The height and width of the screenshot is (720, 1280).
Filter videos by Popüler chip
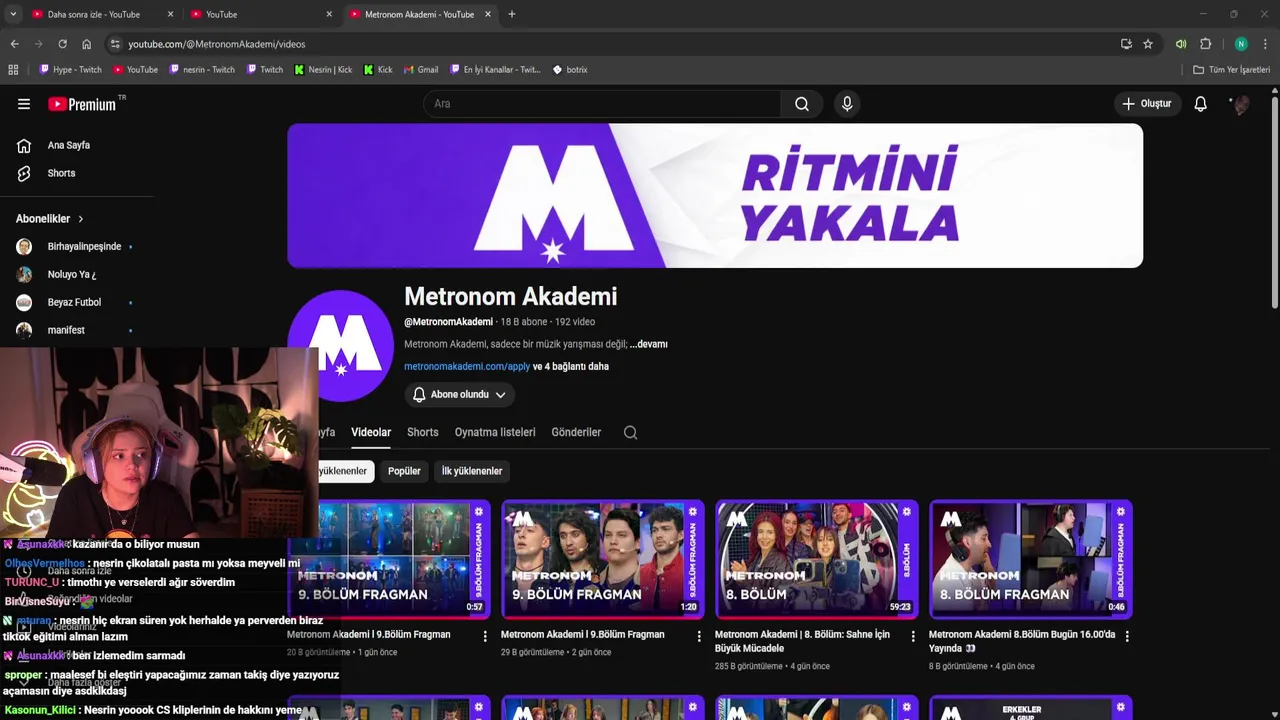[x=404, y=471]
